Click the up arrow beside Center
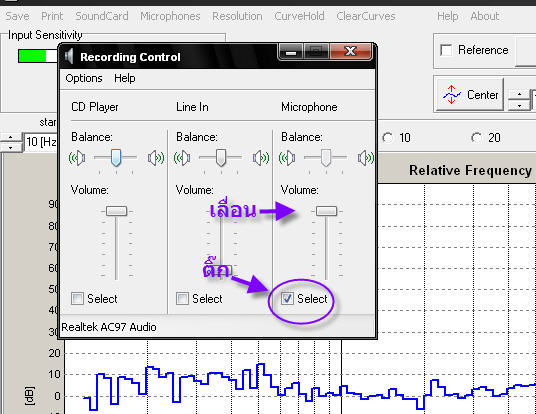This screenshot has width=536, height=414. tap(519, 94)
